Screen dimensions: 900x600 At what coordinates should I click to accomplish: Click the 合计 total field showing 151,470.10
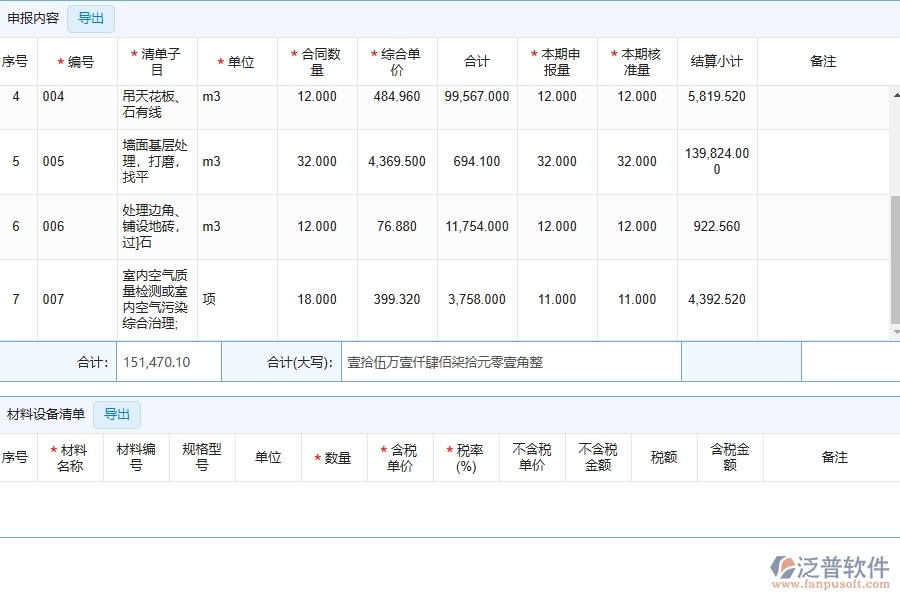166,361
